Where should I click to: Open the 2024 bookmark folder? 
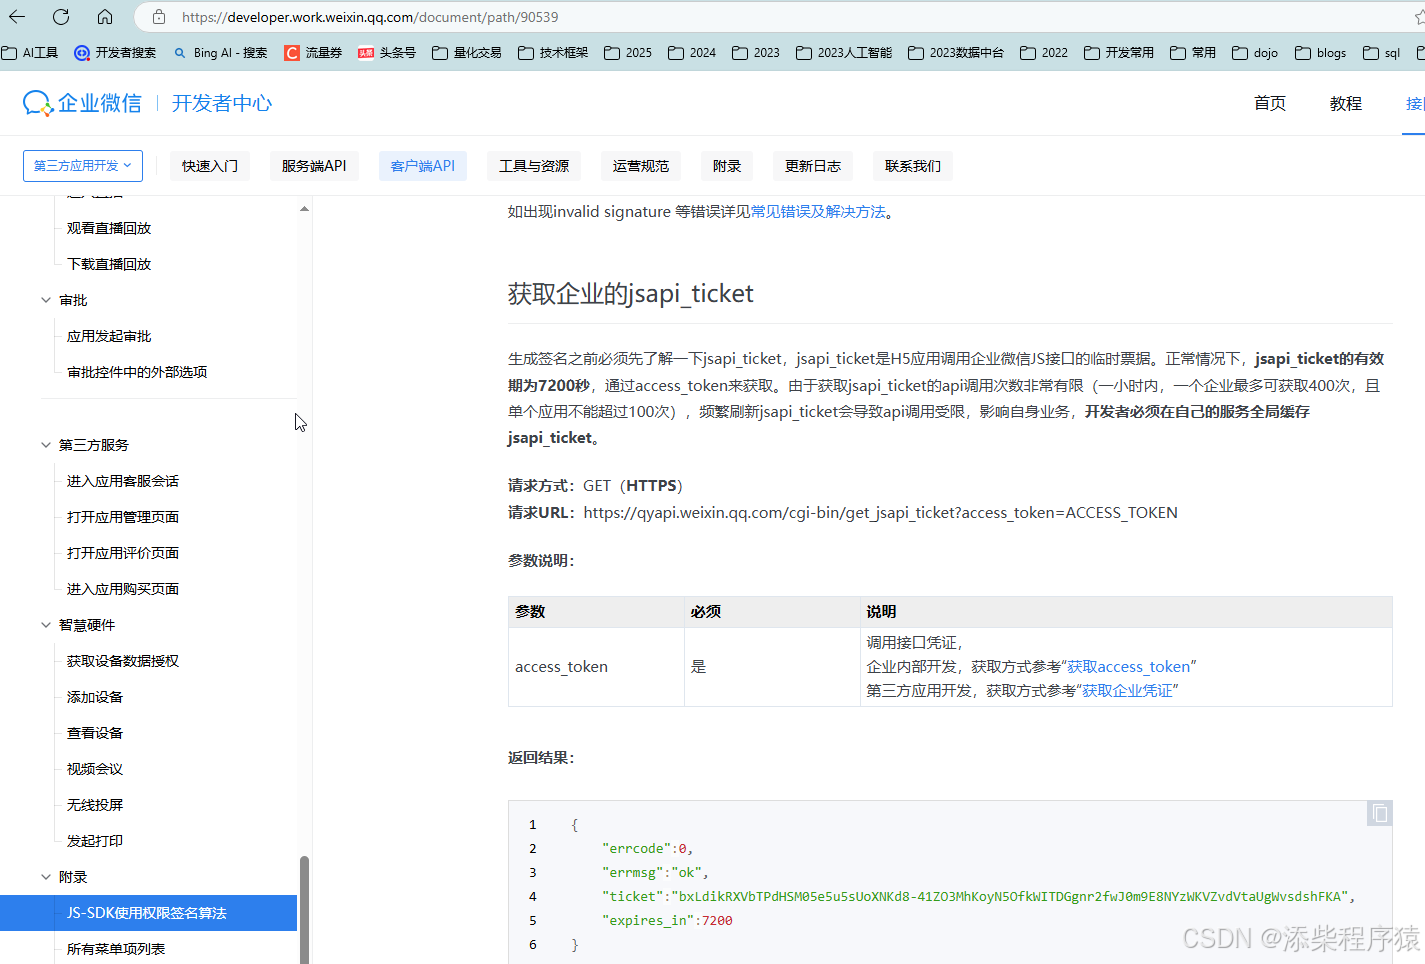[x=692, y=53]
